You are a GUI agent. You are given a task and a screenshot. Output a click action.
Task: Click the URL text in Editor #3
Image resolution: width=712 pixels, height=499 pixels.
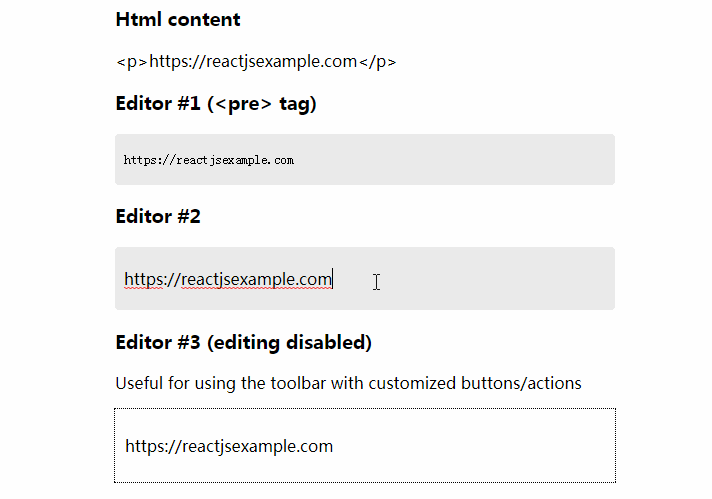click(229, 446)
